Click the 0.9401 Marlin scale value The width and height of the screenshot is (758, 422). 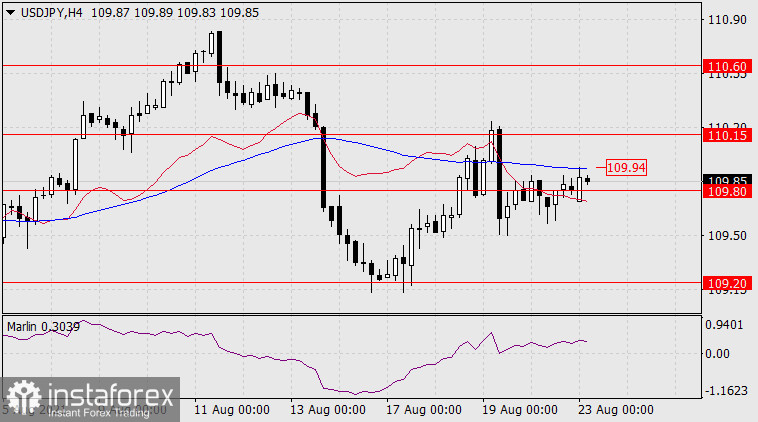(x=726, y=324)
